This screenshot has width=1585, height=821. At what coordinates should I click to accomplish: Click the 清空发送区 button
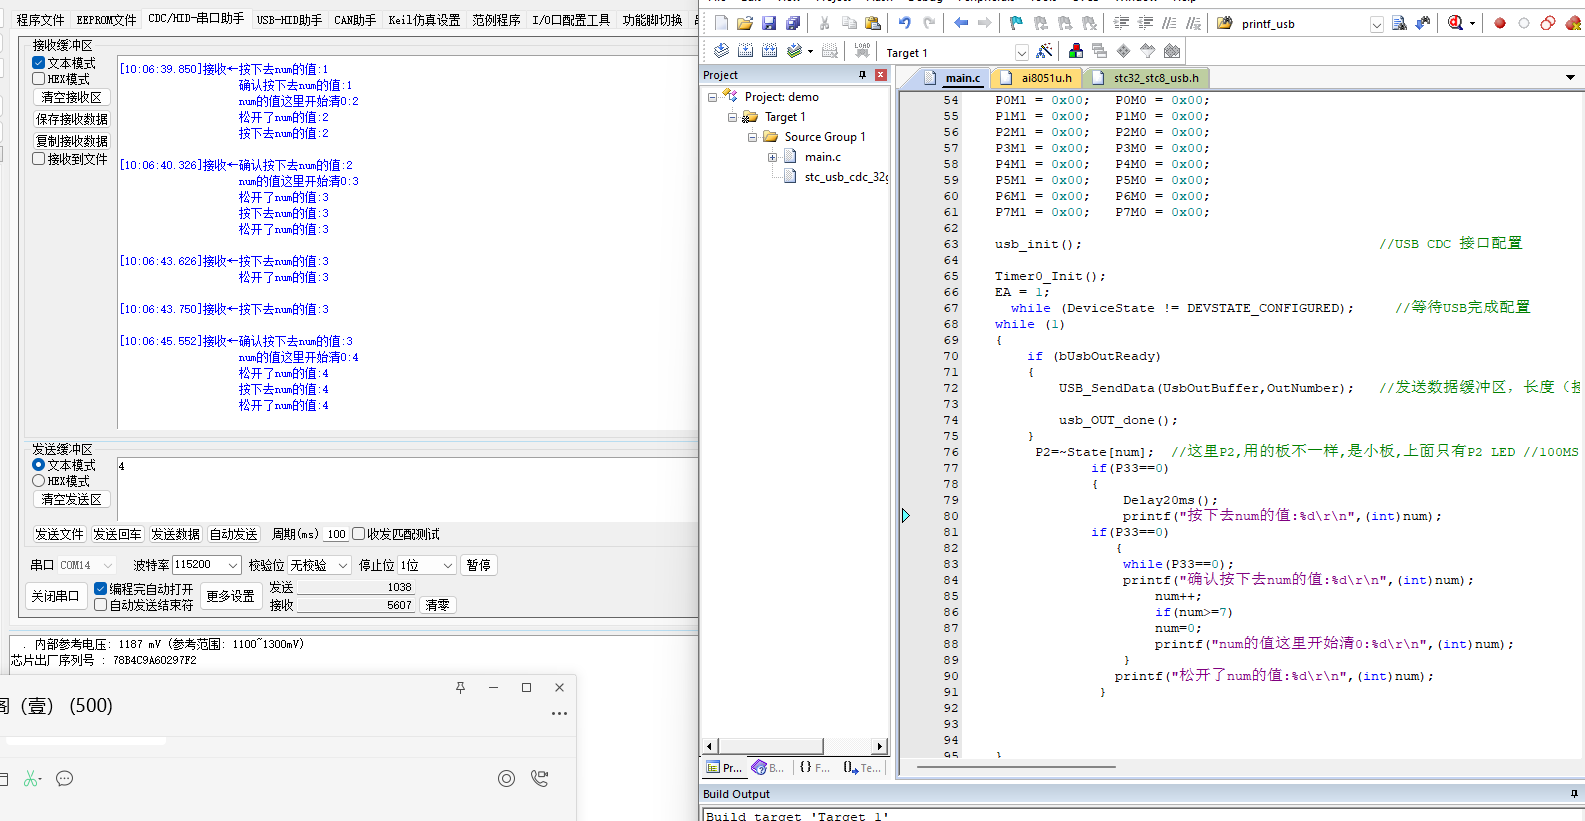click(72, 499)
